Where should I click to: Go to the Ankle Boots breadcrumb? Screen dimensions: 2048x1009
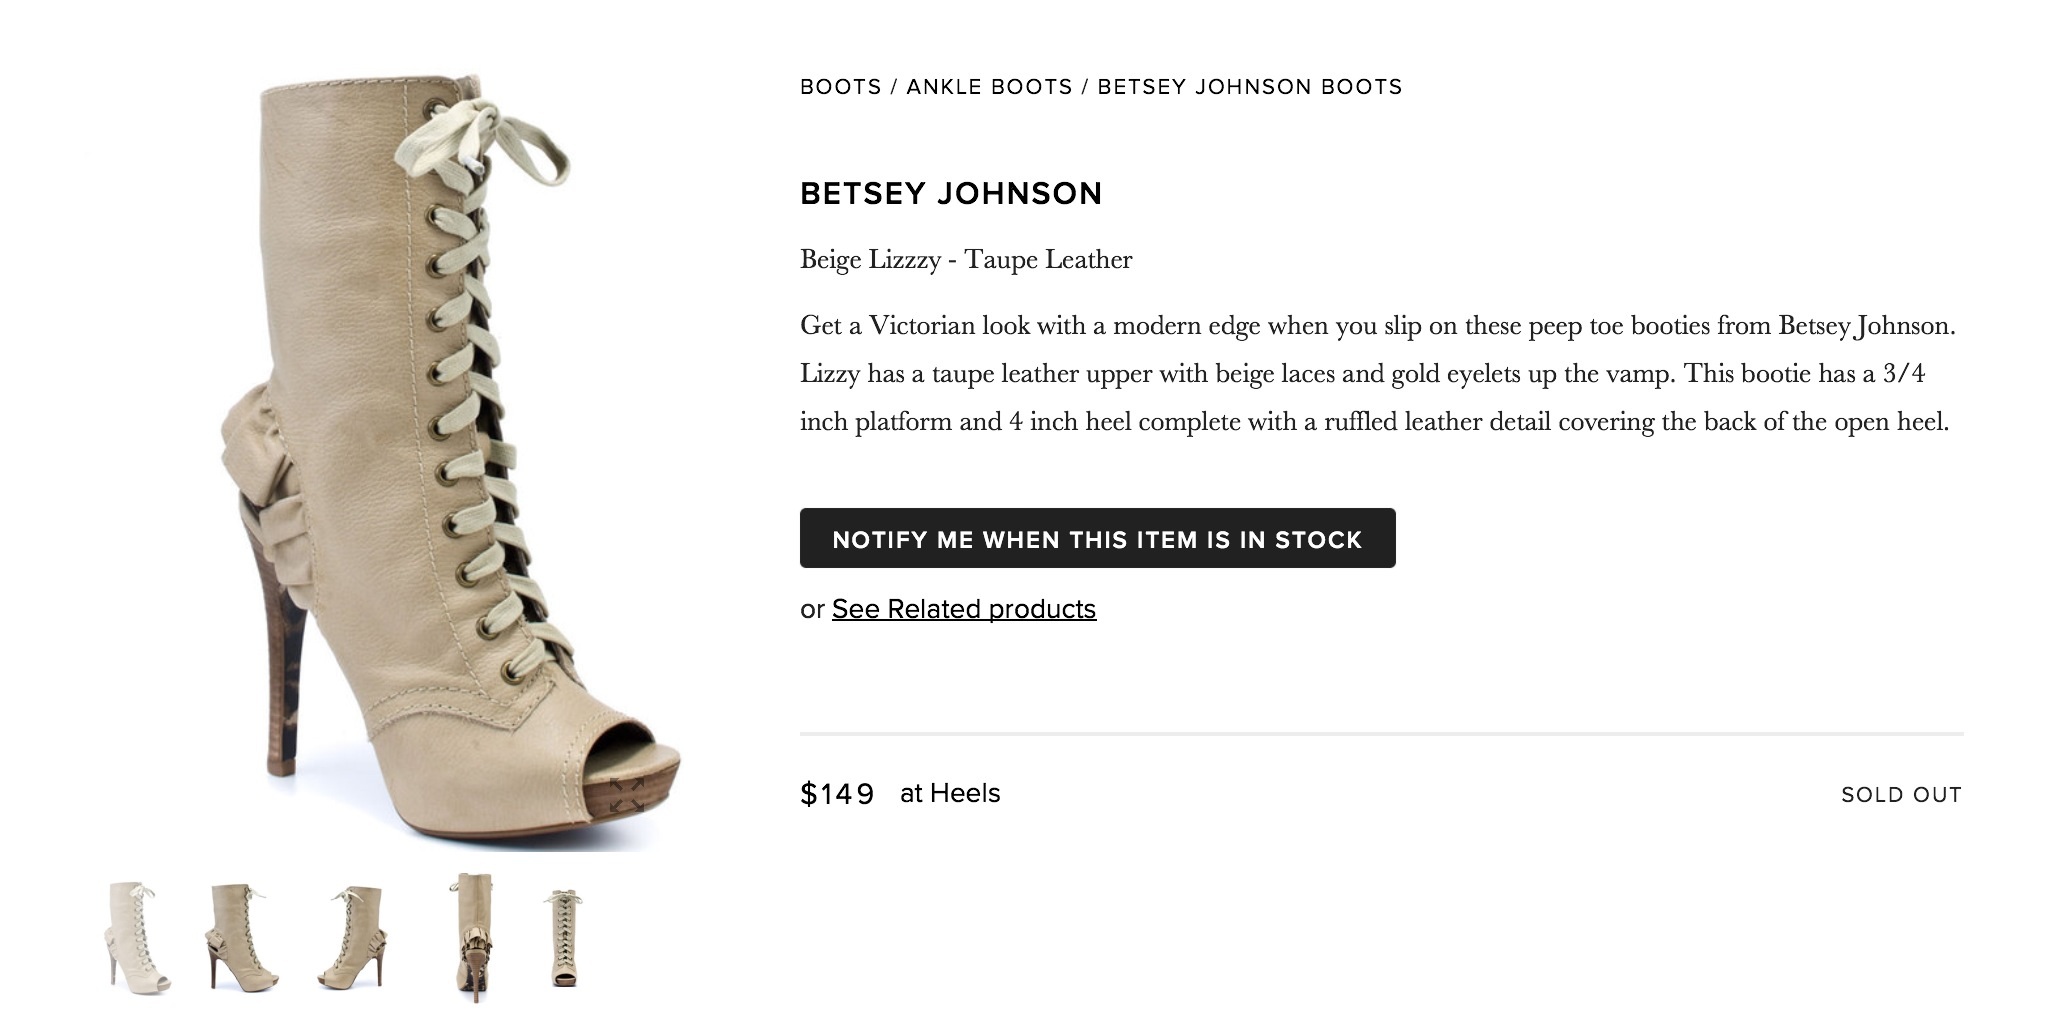click(989, 87)
